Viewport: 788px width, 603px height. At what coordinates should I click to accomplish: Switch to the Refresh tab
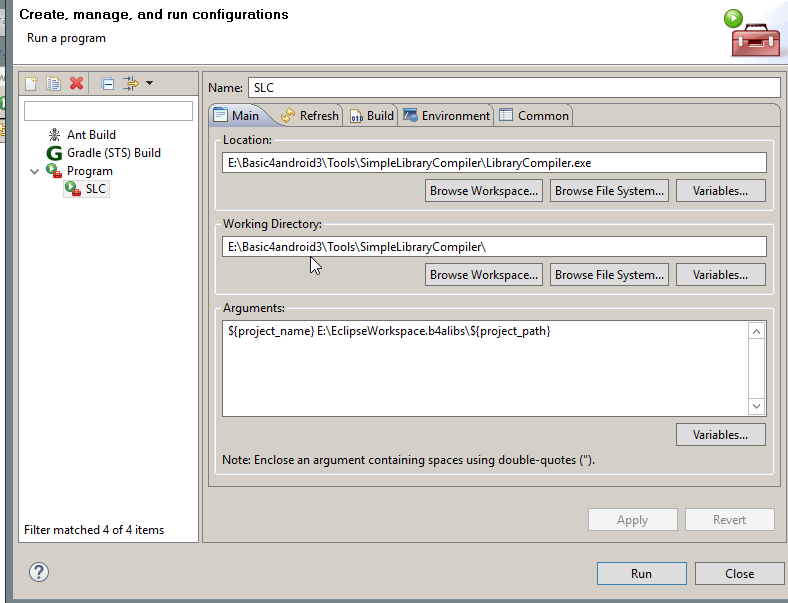pyautogui.click(x=310, y=116)
